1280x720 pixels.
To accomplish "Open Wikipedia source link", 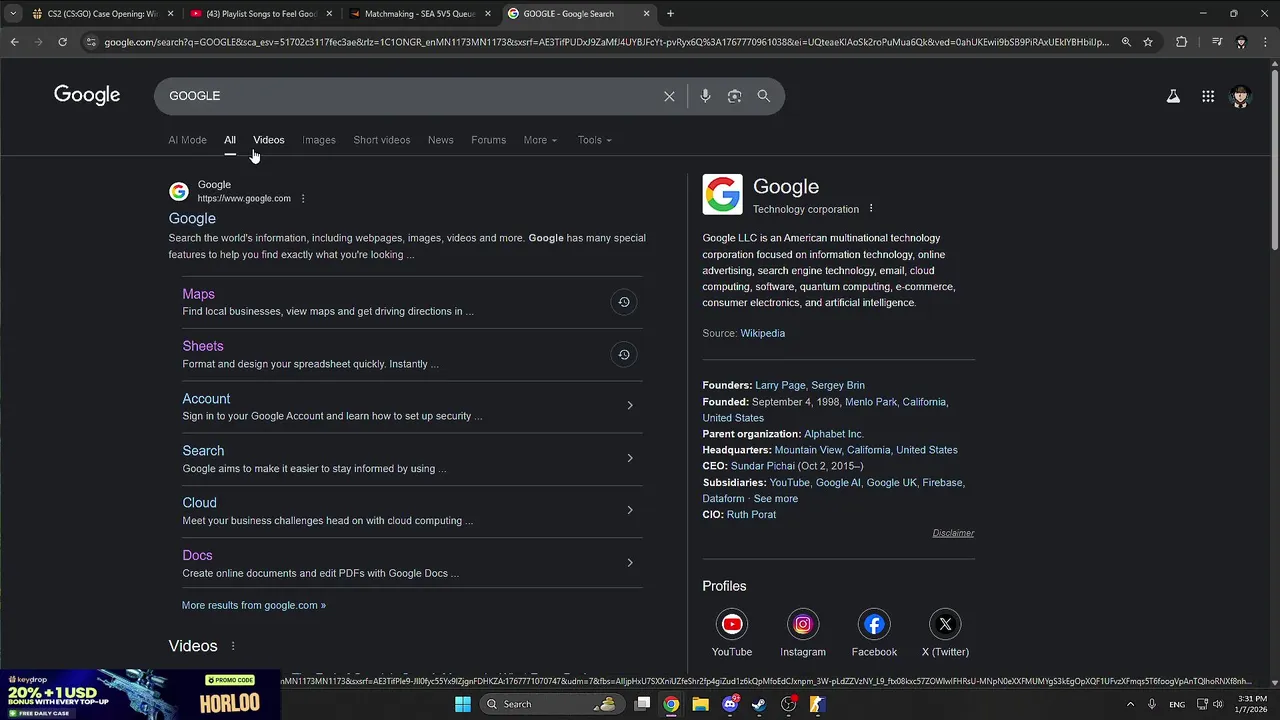I will tap(763, 333).
